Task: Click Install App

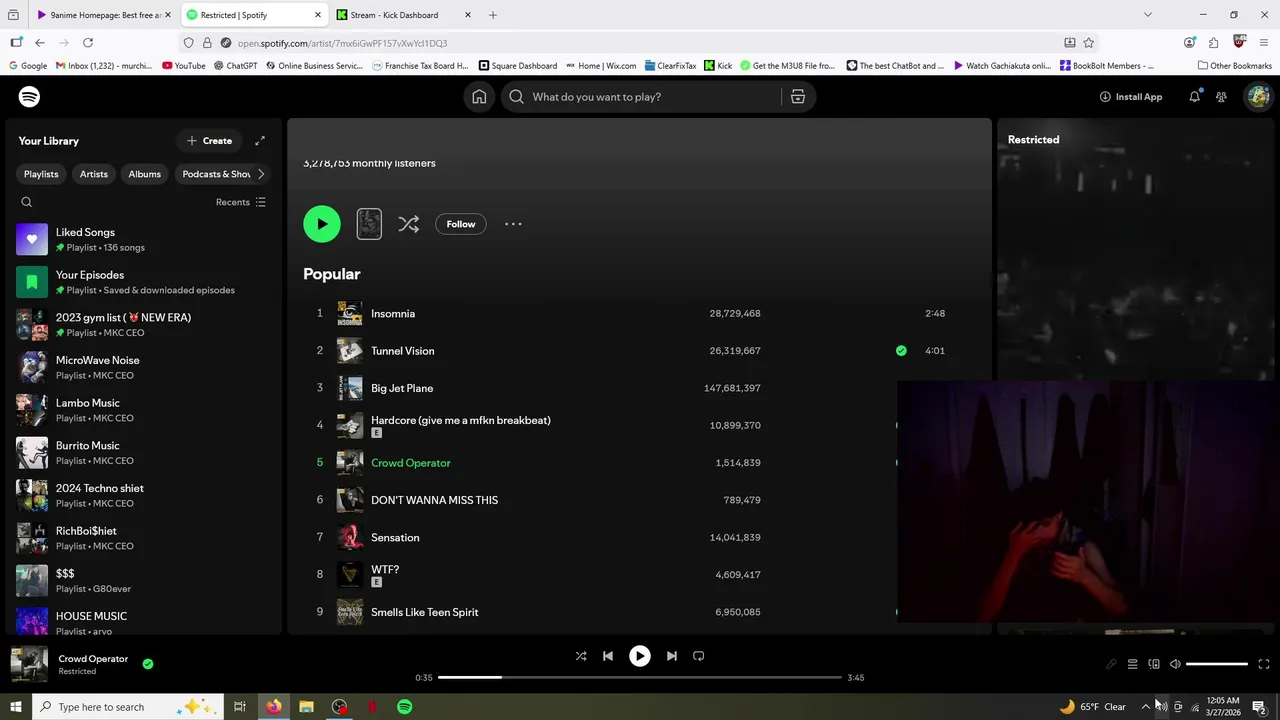Action: [x=1131, y=97]
